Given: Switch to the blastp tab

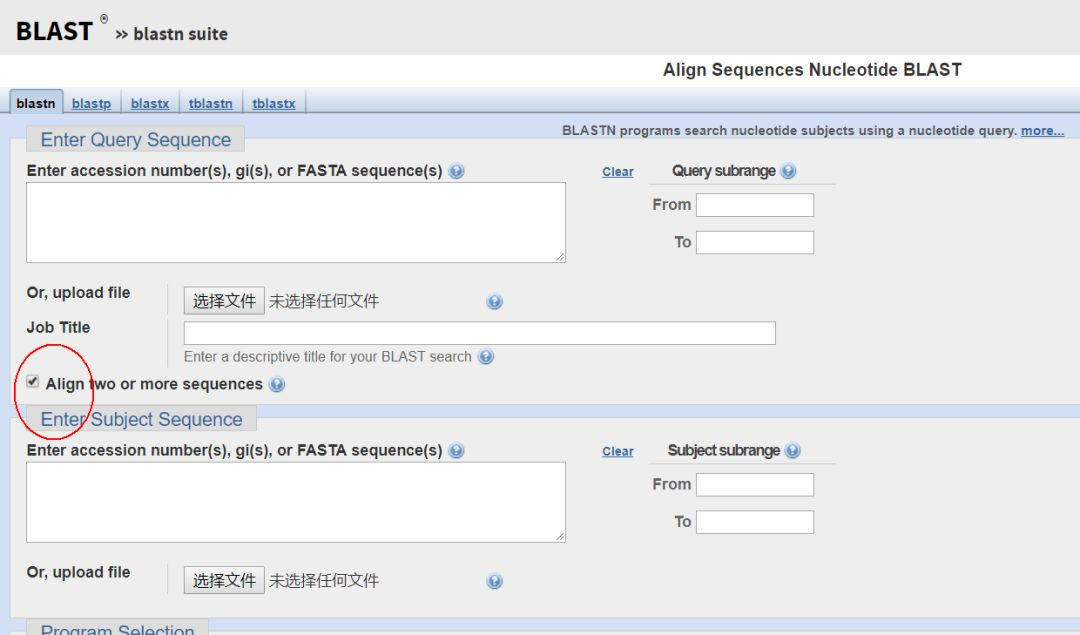Looking at the screenshot, I should pos(92,103).
